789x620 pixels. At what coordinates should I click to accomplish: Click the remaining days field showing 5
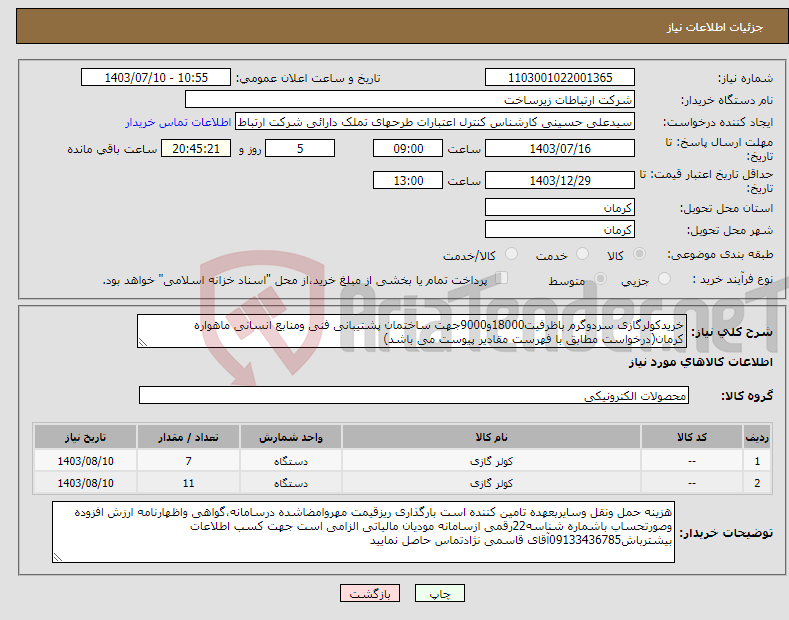click(x=300, y=148)
